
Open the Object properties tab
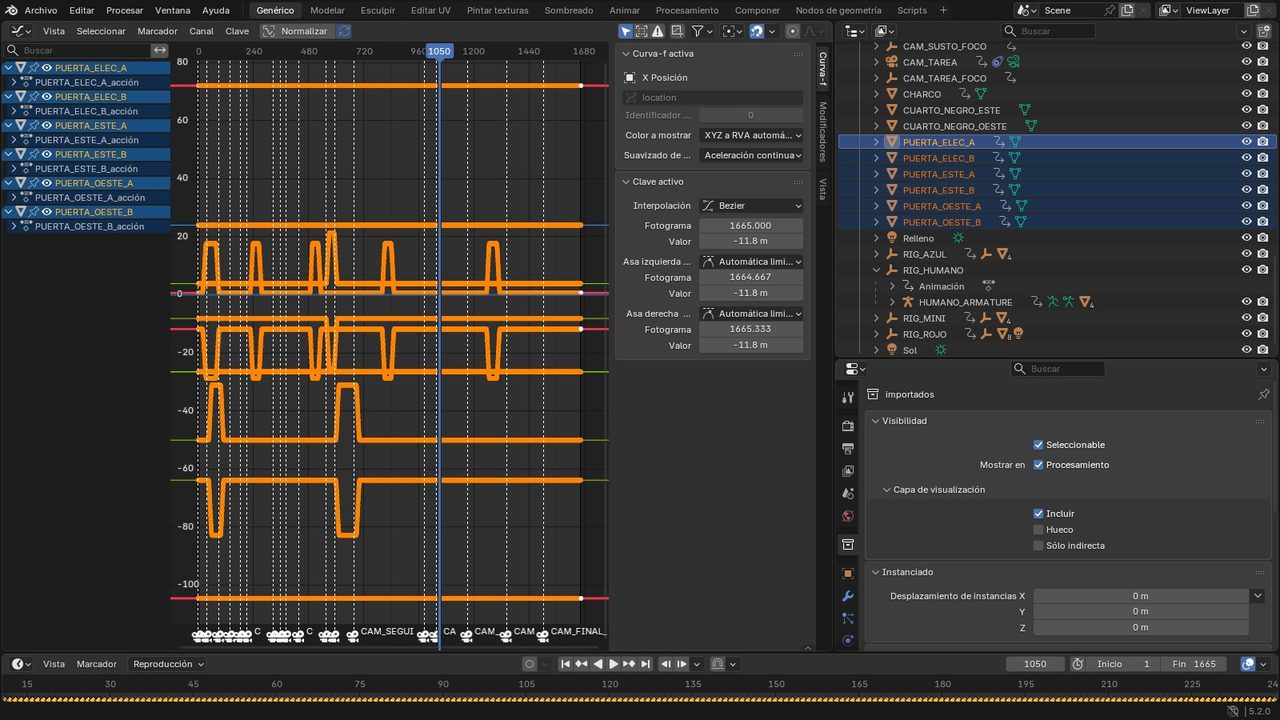[848, 574]
